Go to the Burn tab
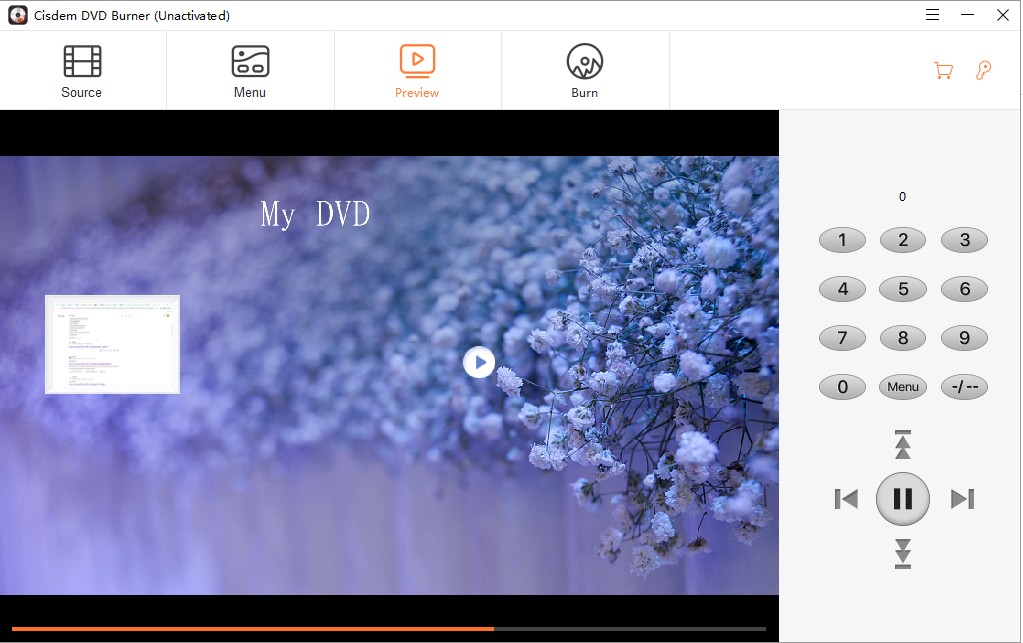Viewport: 1023px width, 643px height. click(x=584, y=71)
